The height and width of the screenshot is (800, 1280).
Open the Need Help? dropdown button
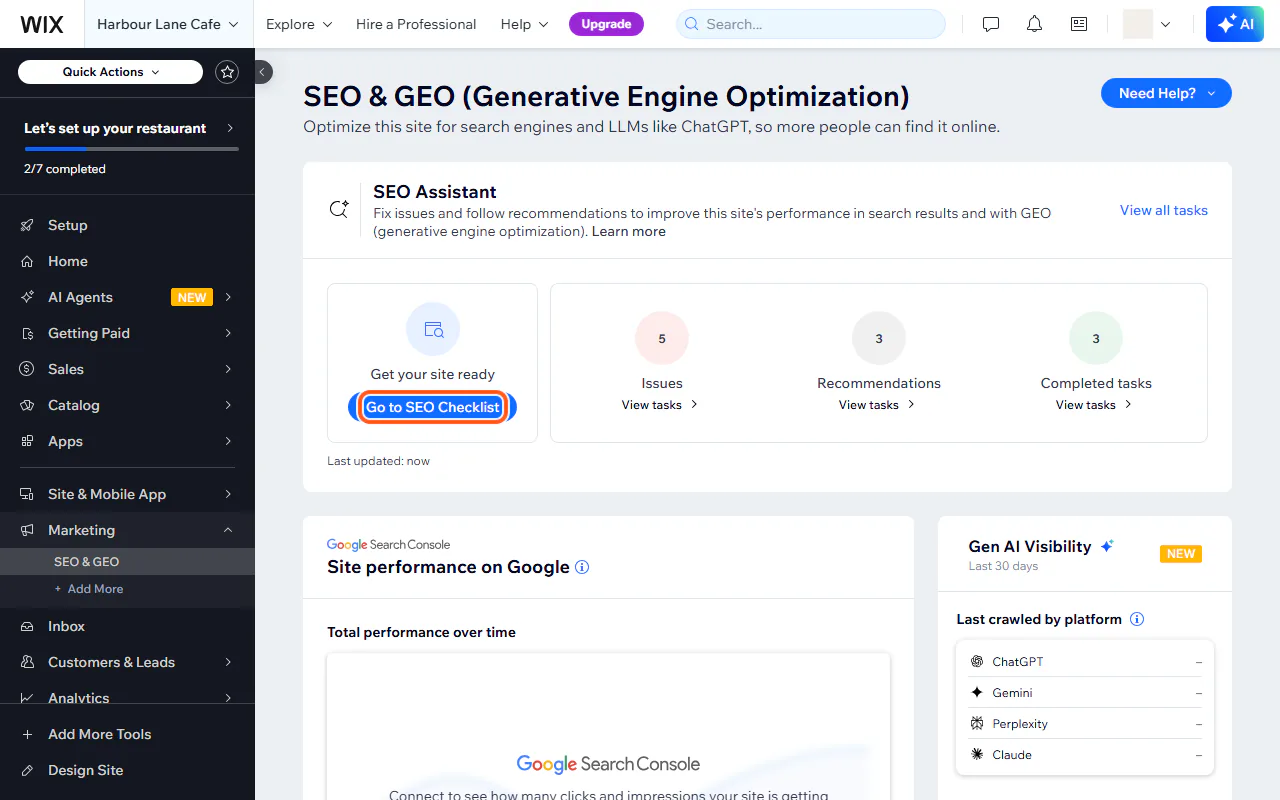pos(1166,93)
